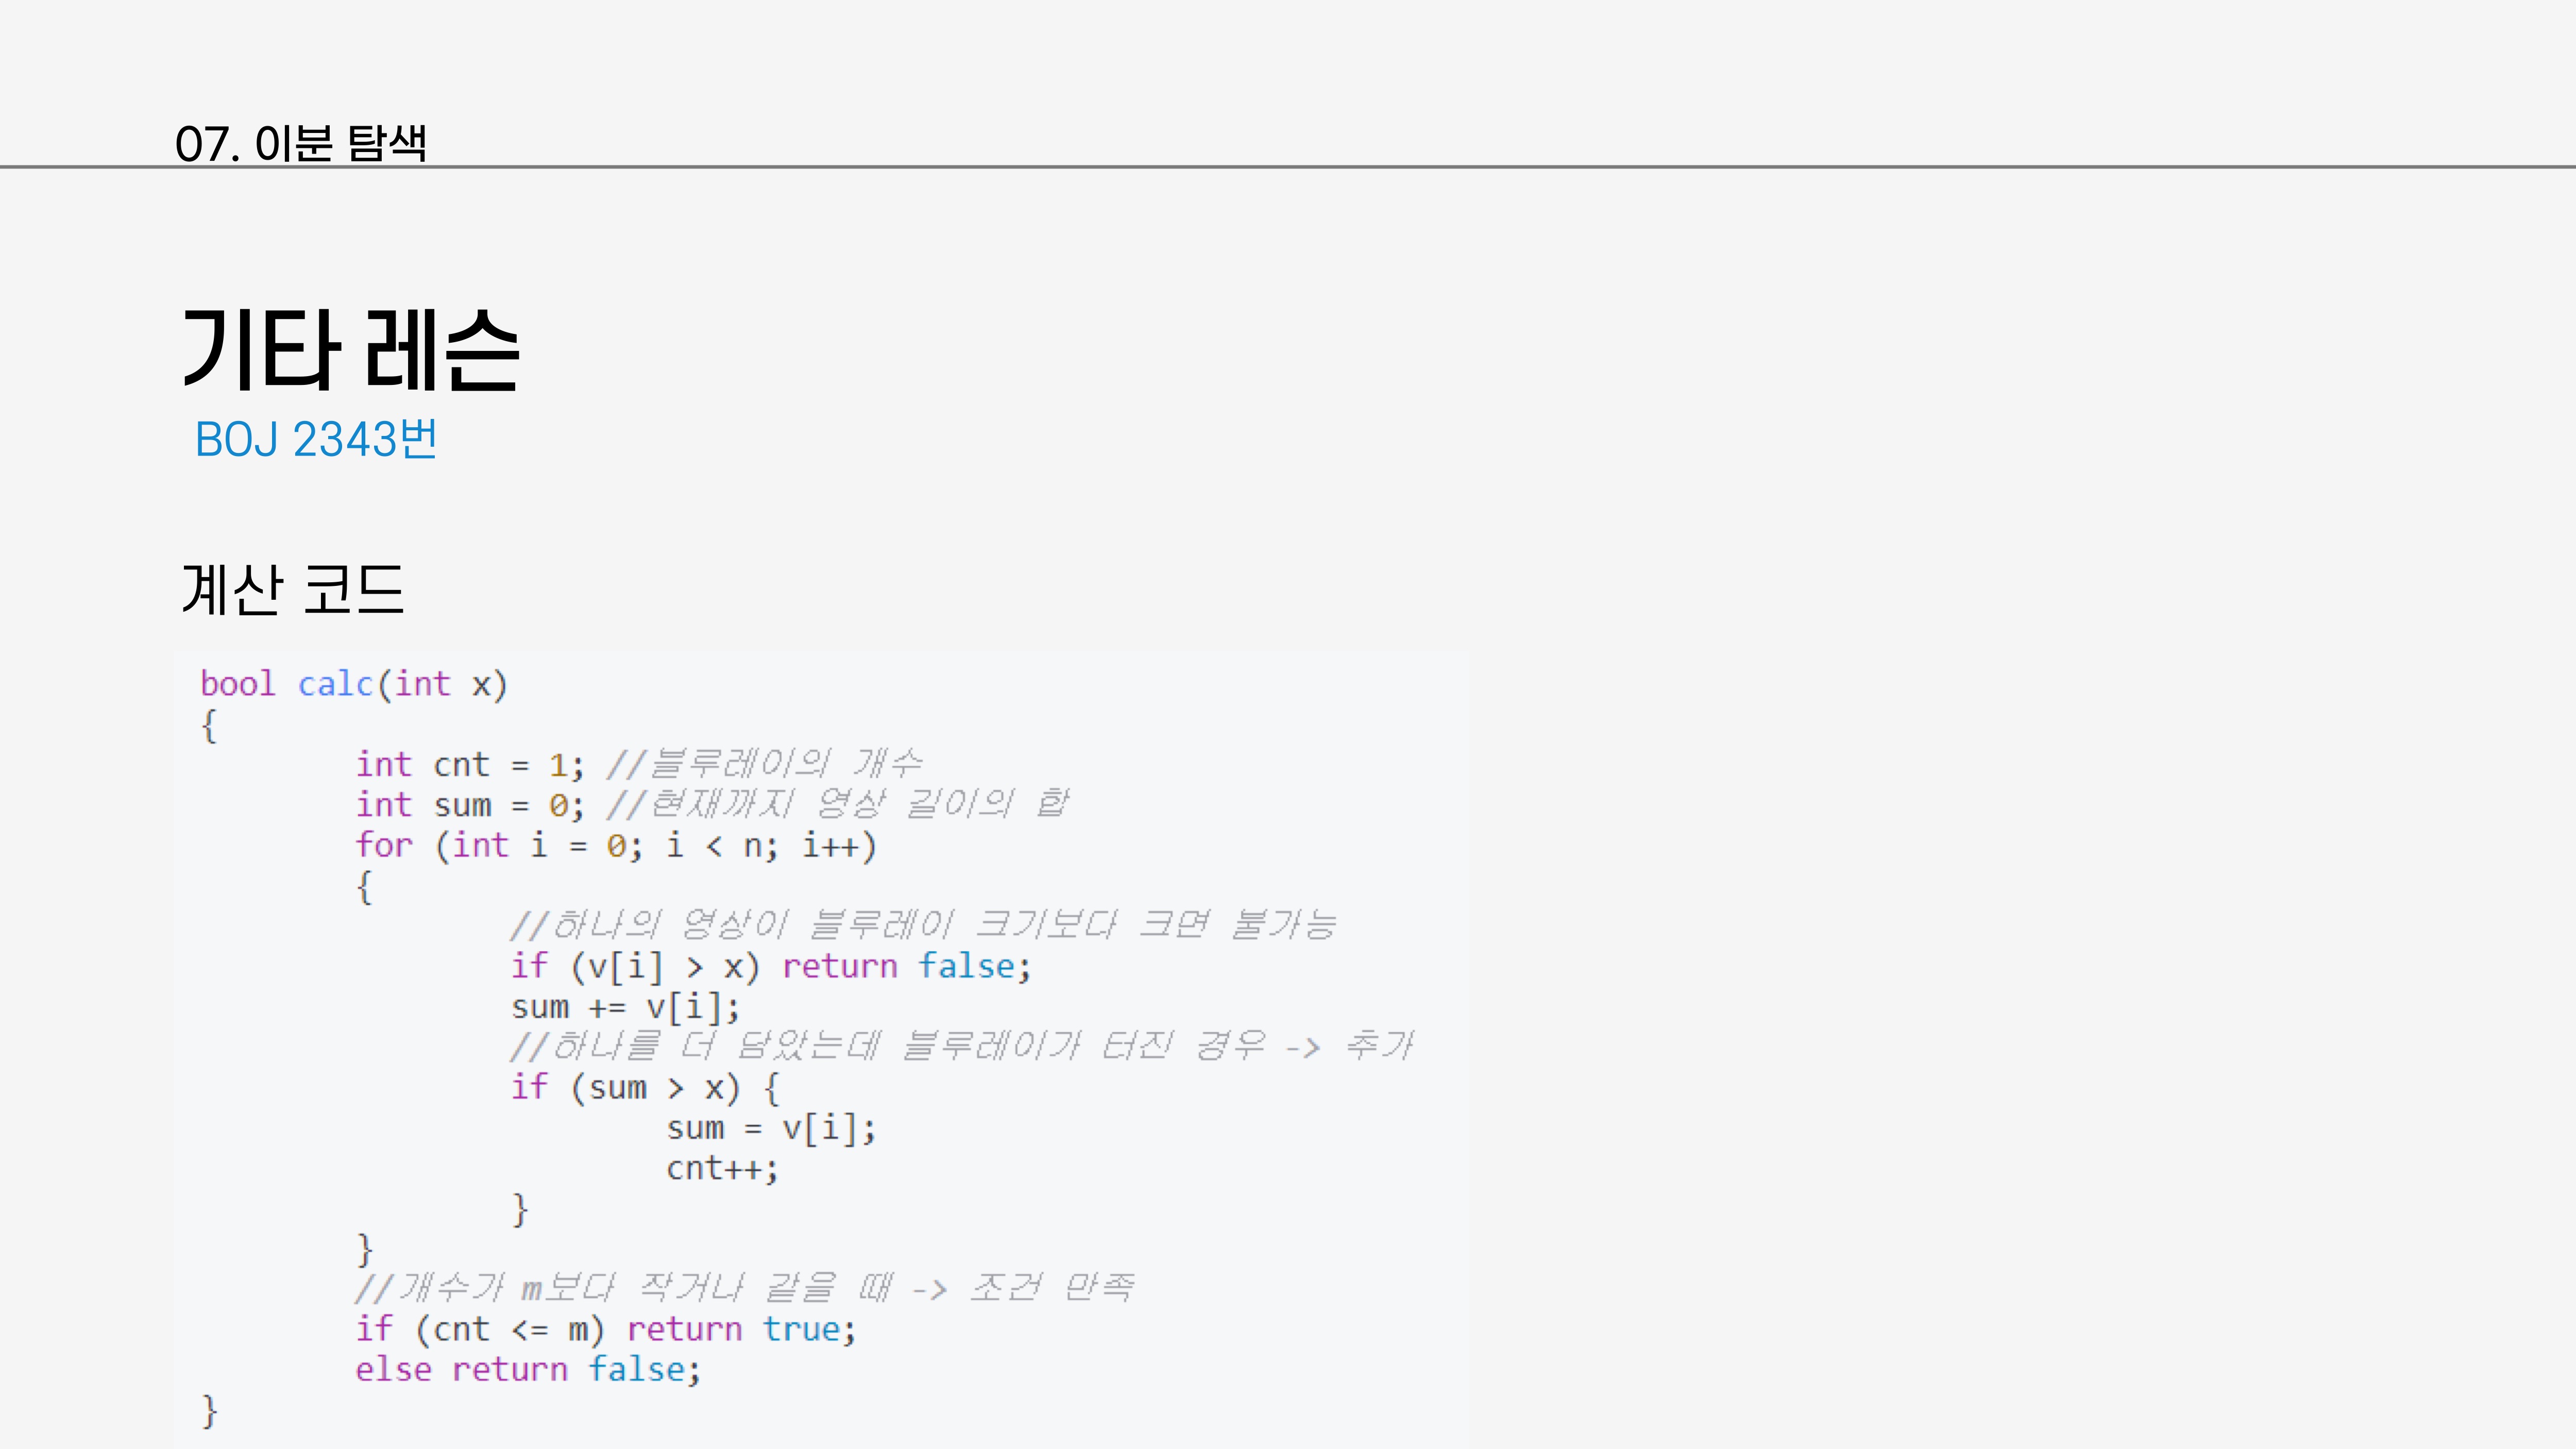Click the 'cnt++;' statement
Screen dimensions: 2576x1449
721,1169
